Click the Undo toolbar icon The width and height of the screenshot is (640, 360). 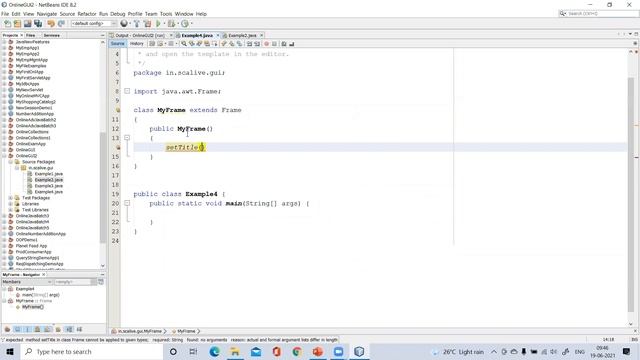click(x=51, y=24)
